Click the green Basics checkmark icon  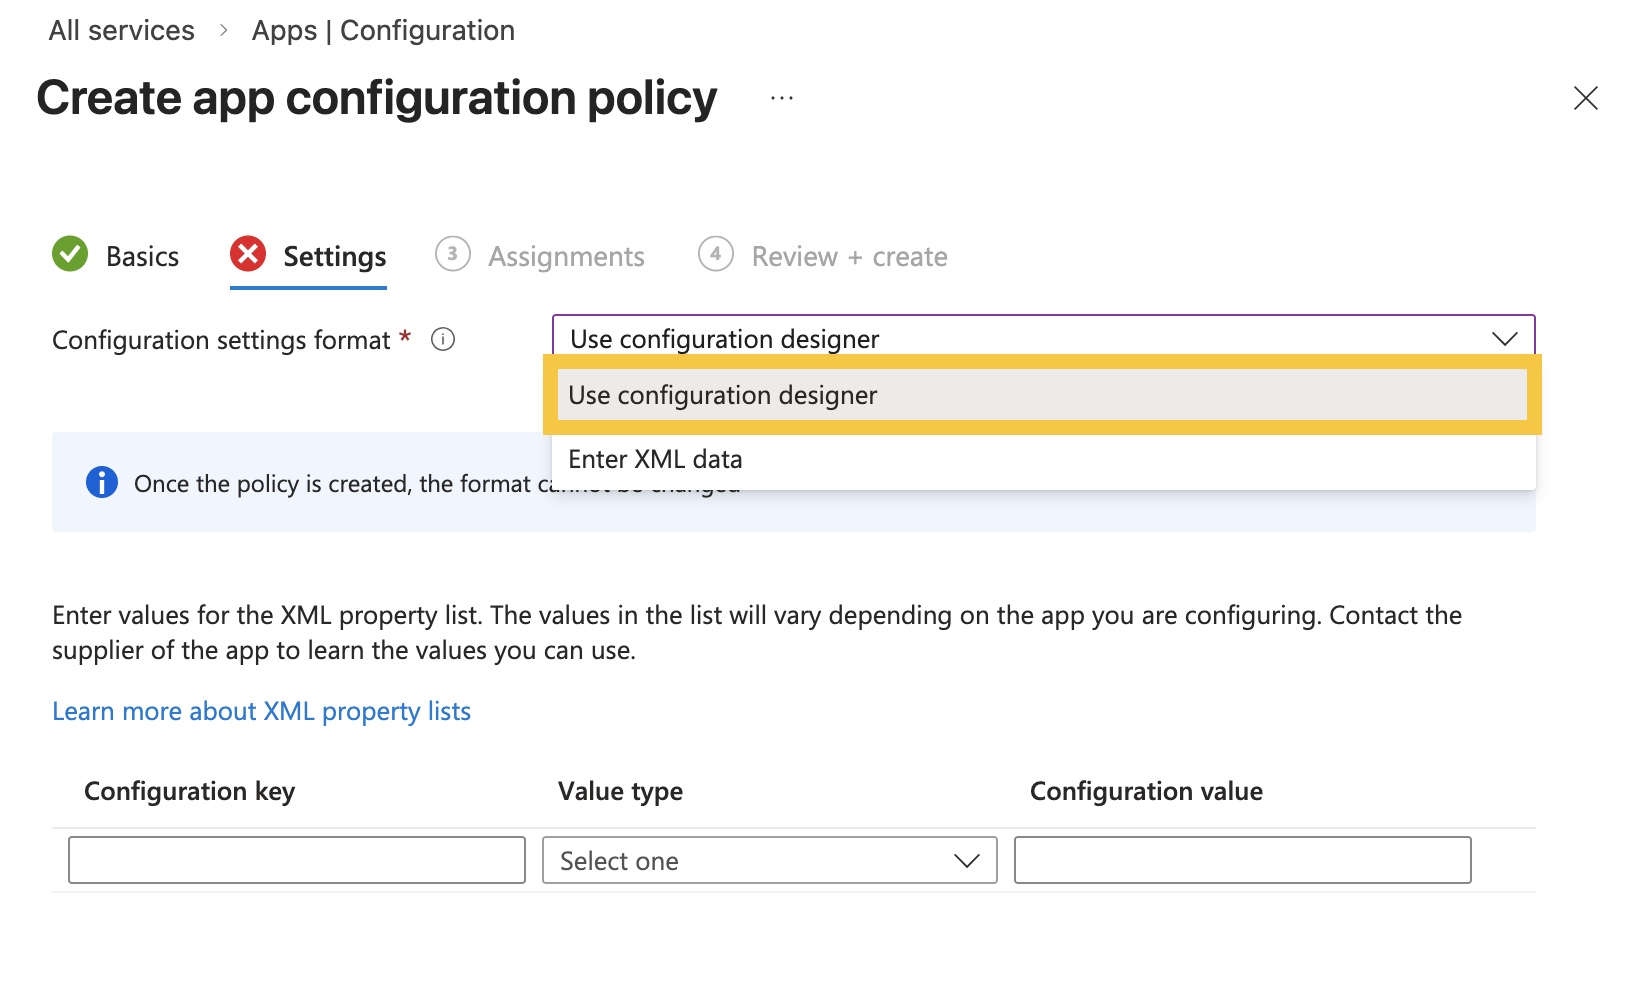tap(70, 254)
